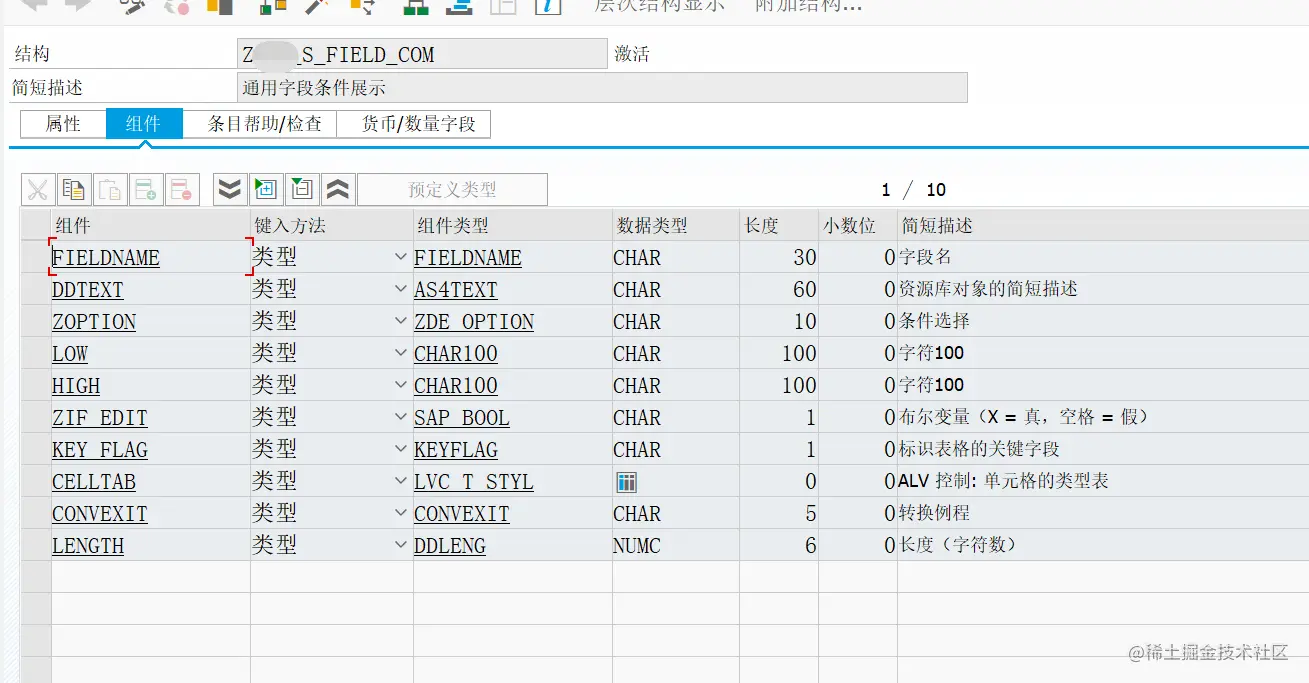Click the structure name field Z…S_FIELD_COM
The height and width of the screenshot is (683, 1309).
pos(422,54)
